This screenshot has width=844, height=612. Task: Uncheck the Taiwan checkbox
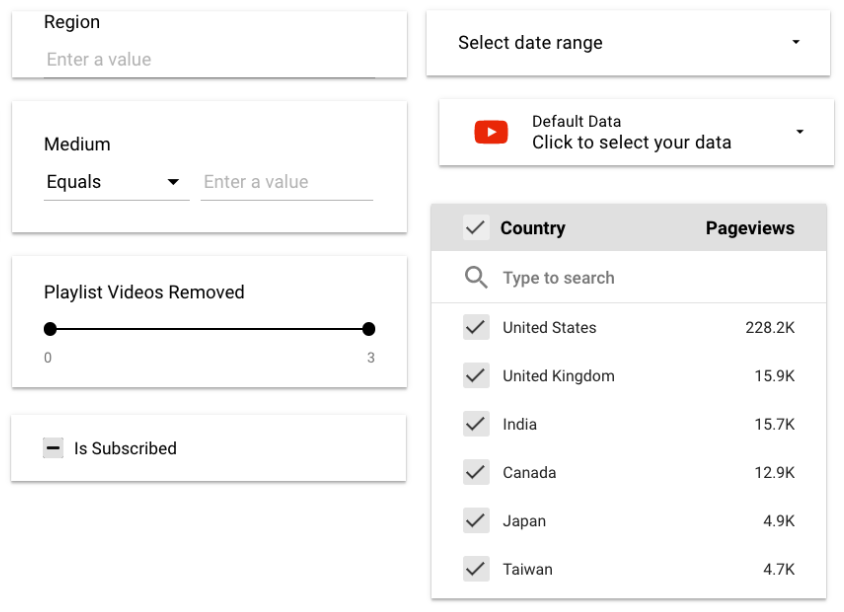pyautogui.click(x=476, y=569)
